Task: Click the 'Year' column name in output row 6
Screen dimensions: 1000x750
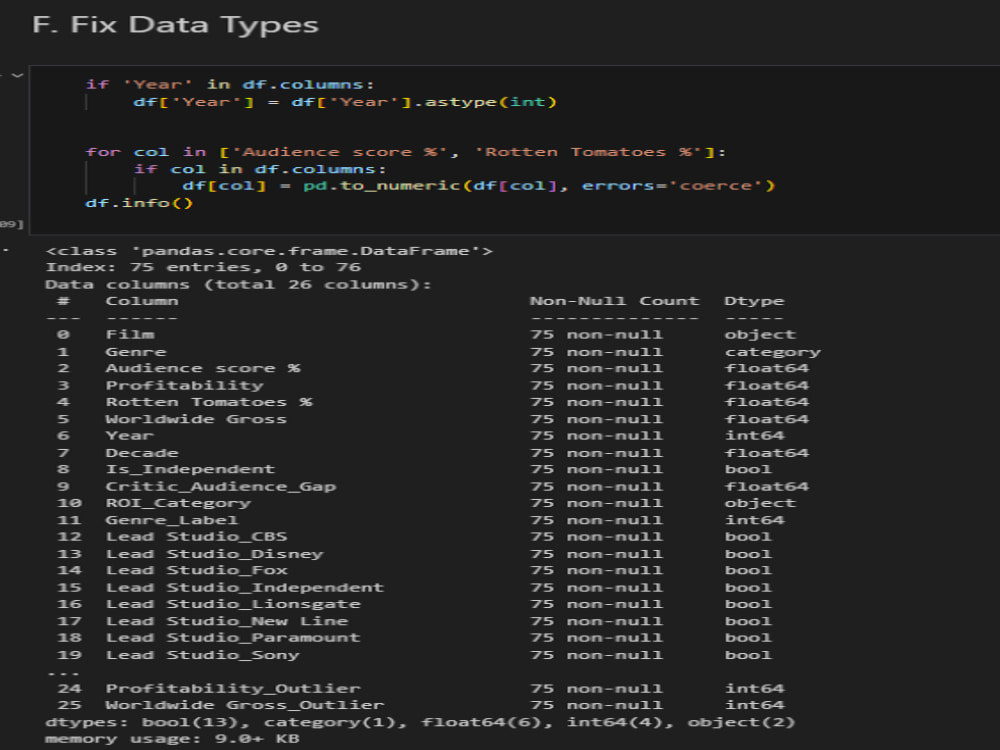Action: pyautogui.click(x=130, y=436)
